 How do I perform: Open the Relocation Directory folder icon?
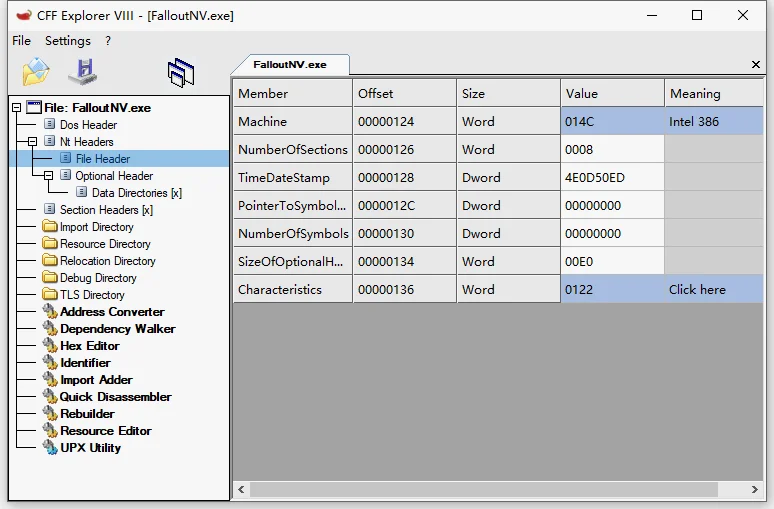coord(50,260)
